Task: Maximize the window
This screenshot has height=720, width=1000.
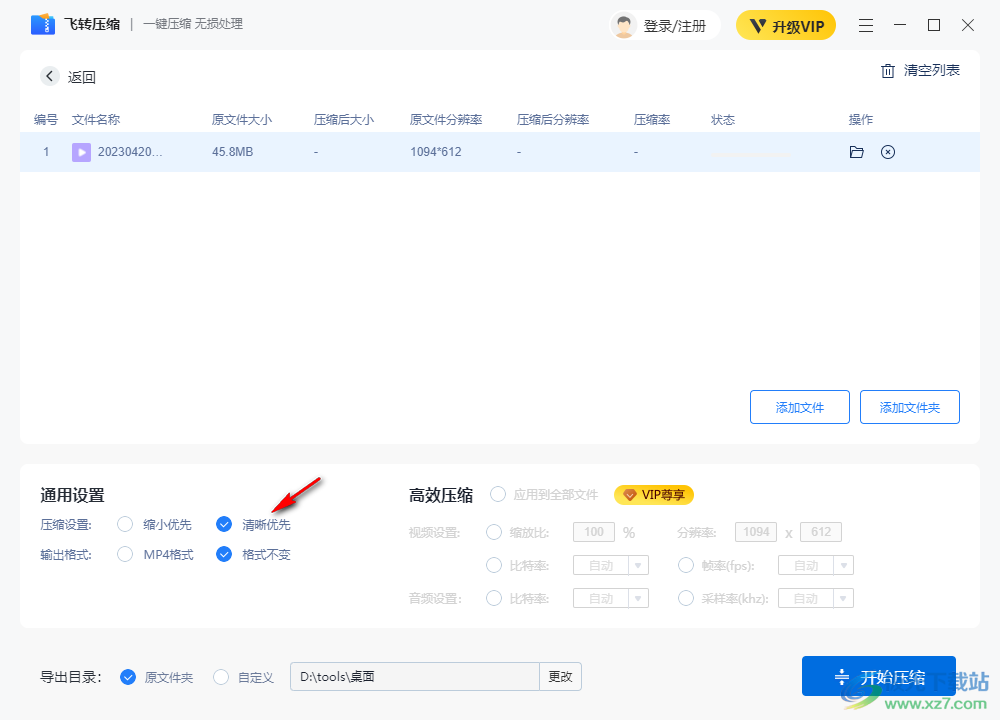Action: (x=934, y=25)
